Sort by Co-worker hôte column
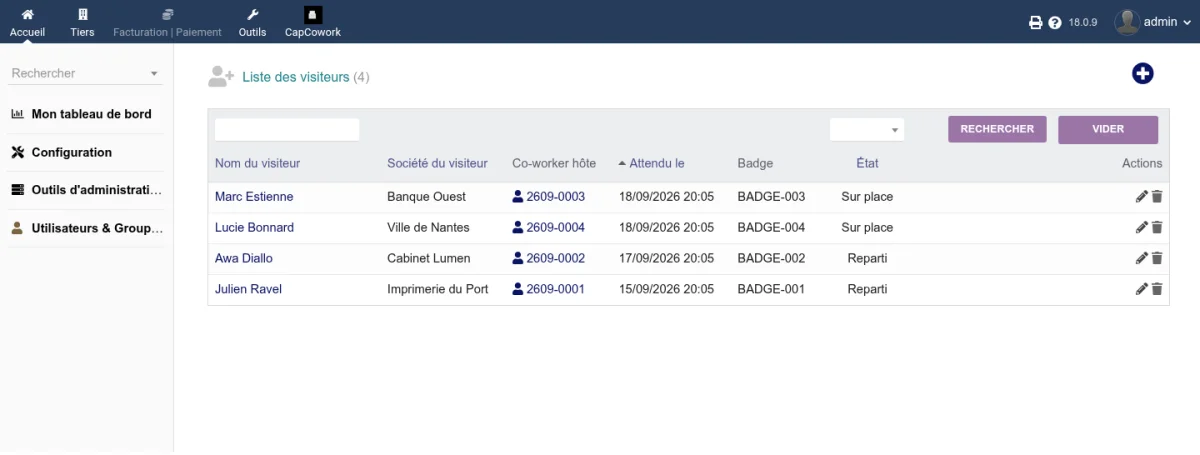This screenshot has height=455, width=1200. [554, 163]
